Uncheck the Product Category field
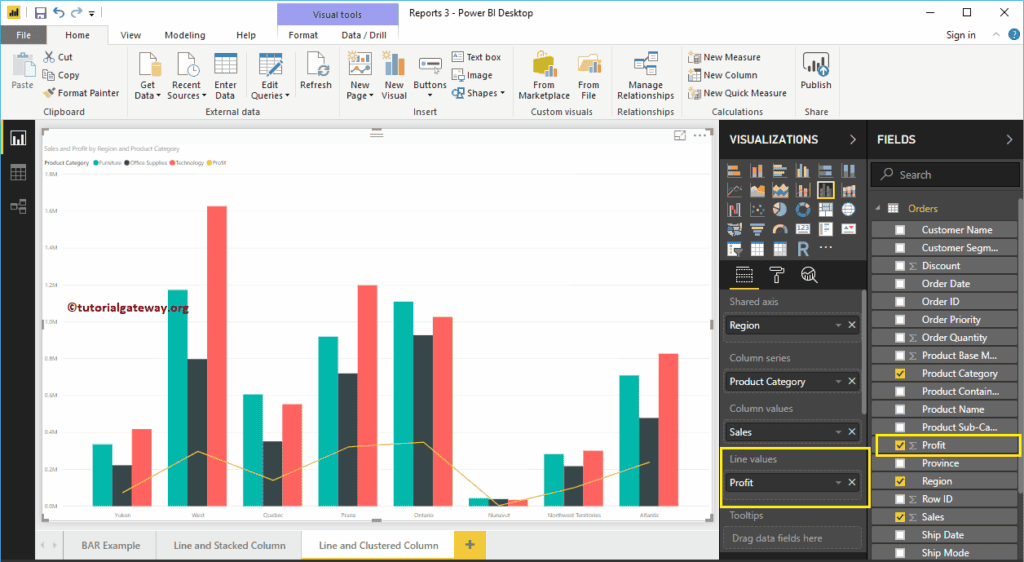This screenshot has width=1024, height=562. tap(900, 373)
